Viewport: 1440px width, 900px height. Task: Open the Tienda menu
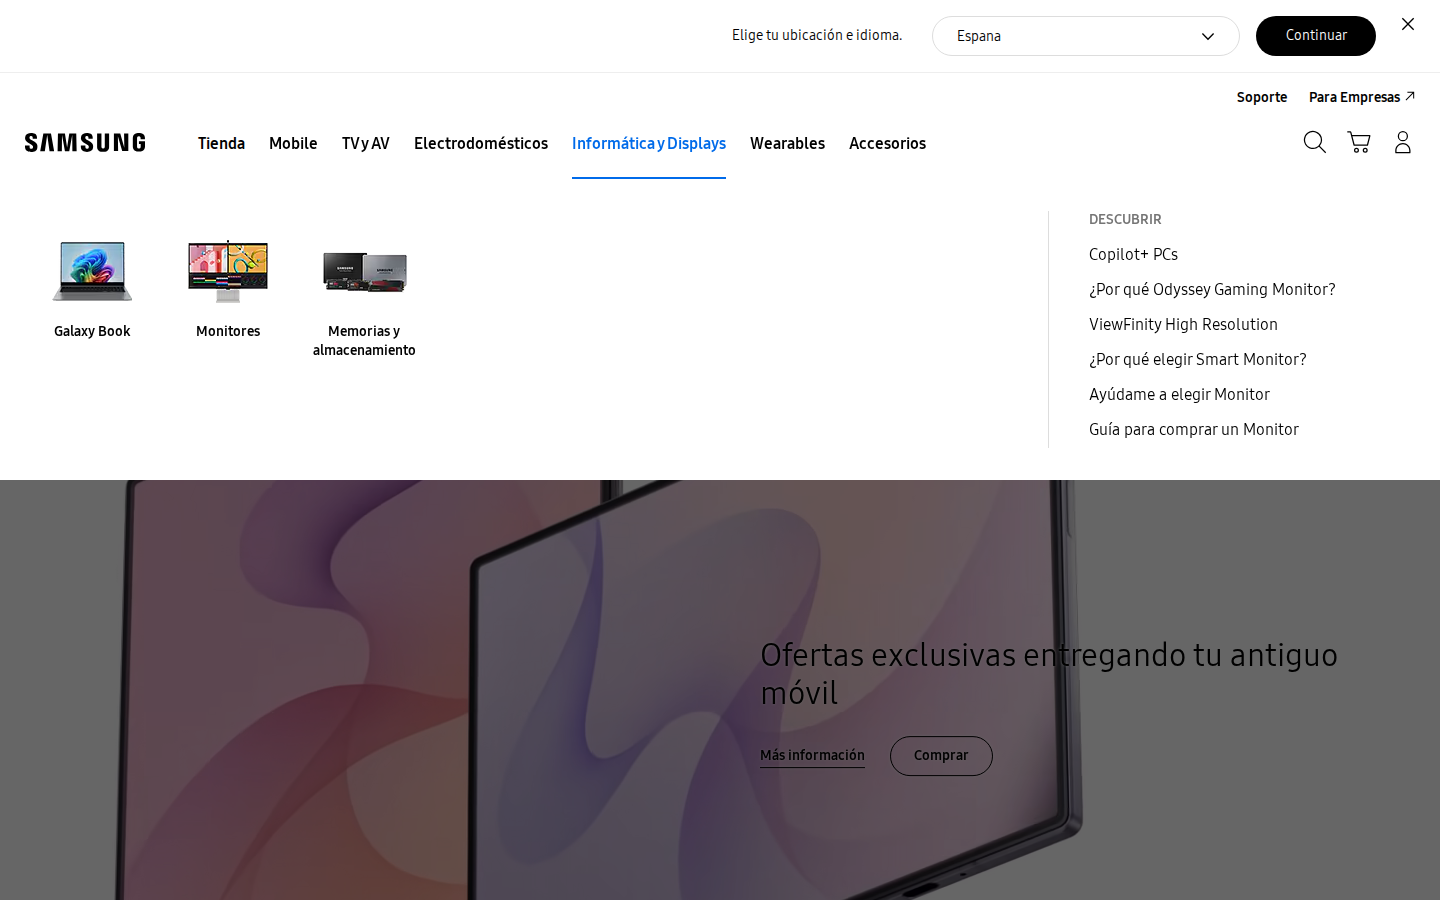(x=221, y=144)
